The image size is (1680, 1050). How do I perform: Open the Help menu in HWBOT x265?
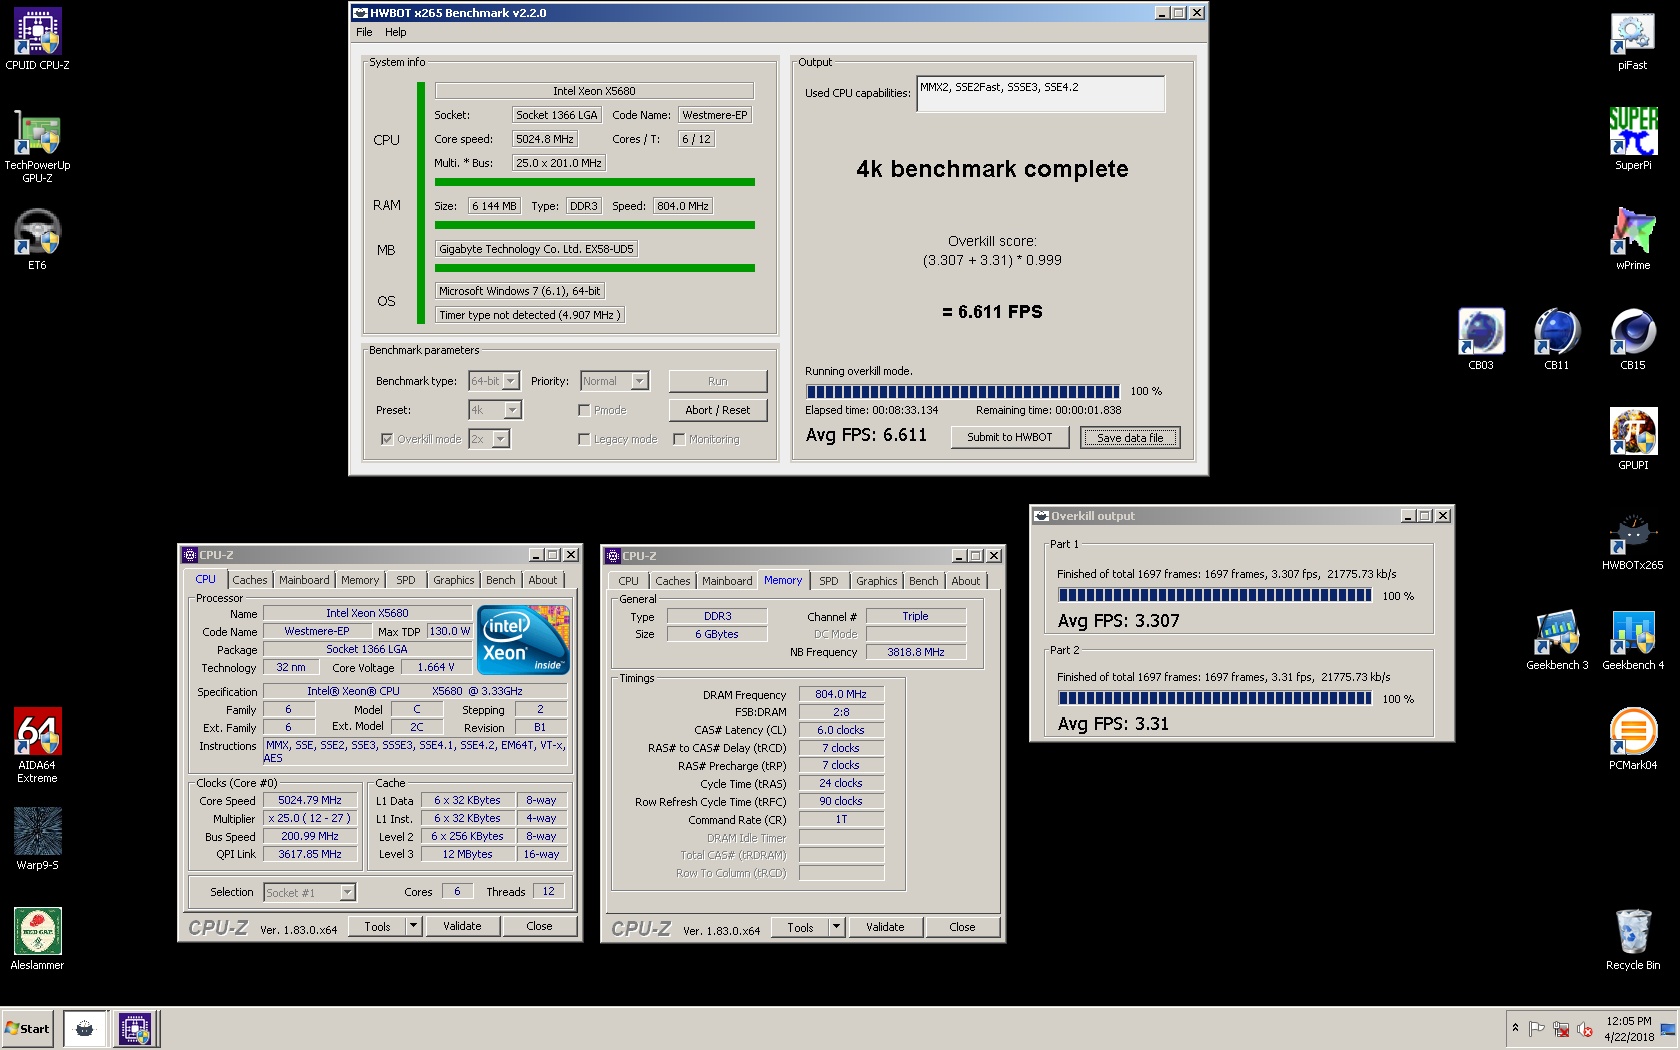[x=396, y=32]
